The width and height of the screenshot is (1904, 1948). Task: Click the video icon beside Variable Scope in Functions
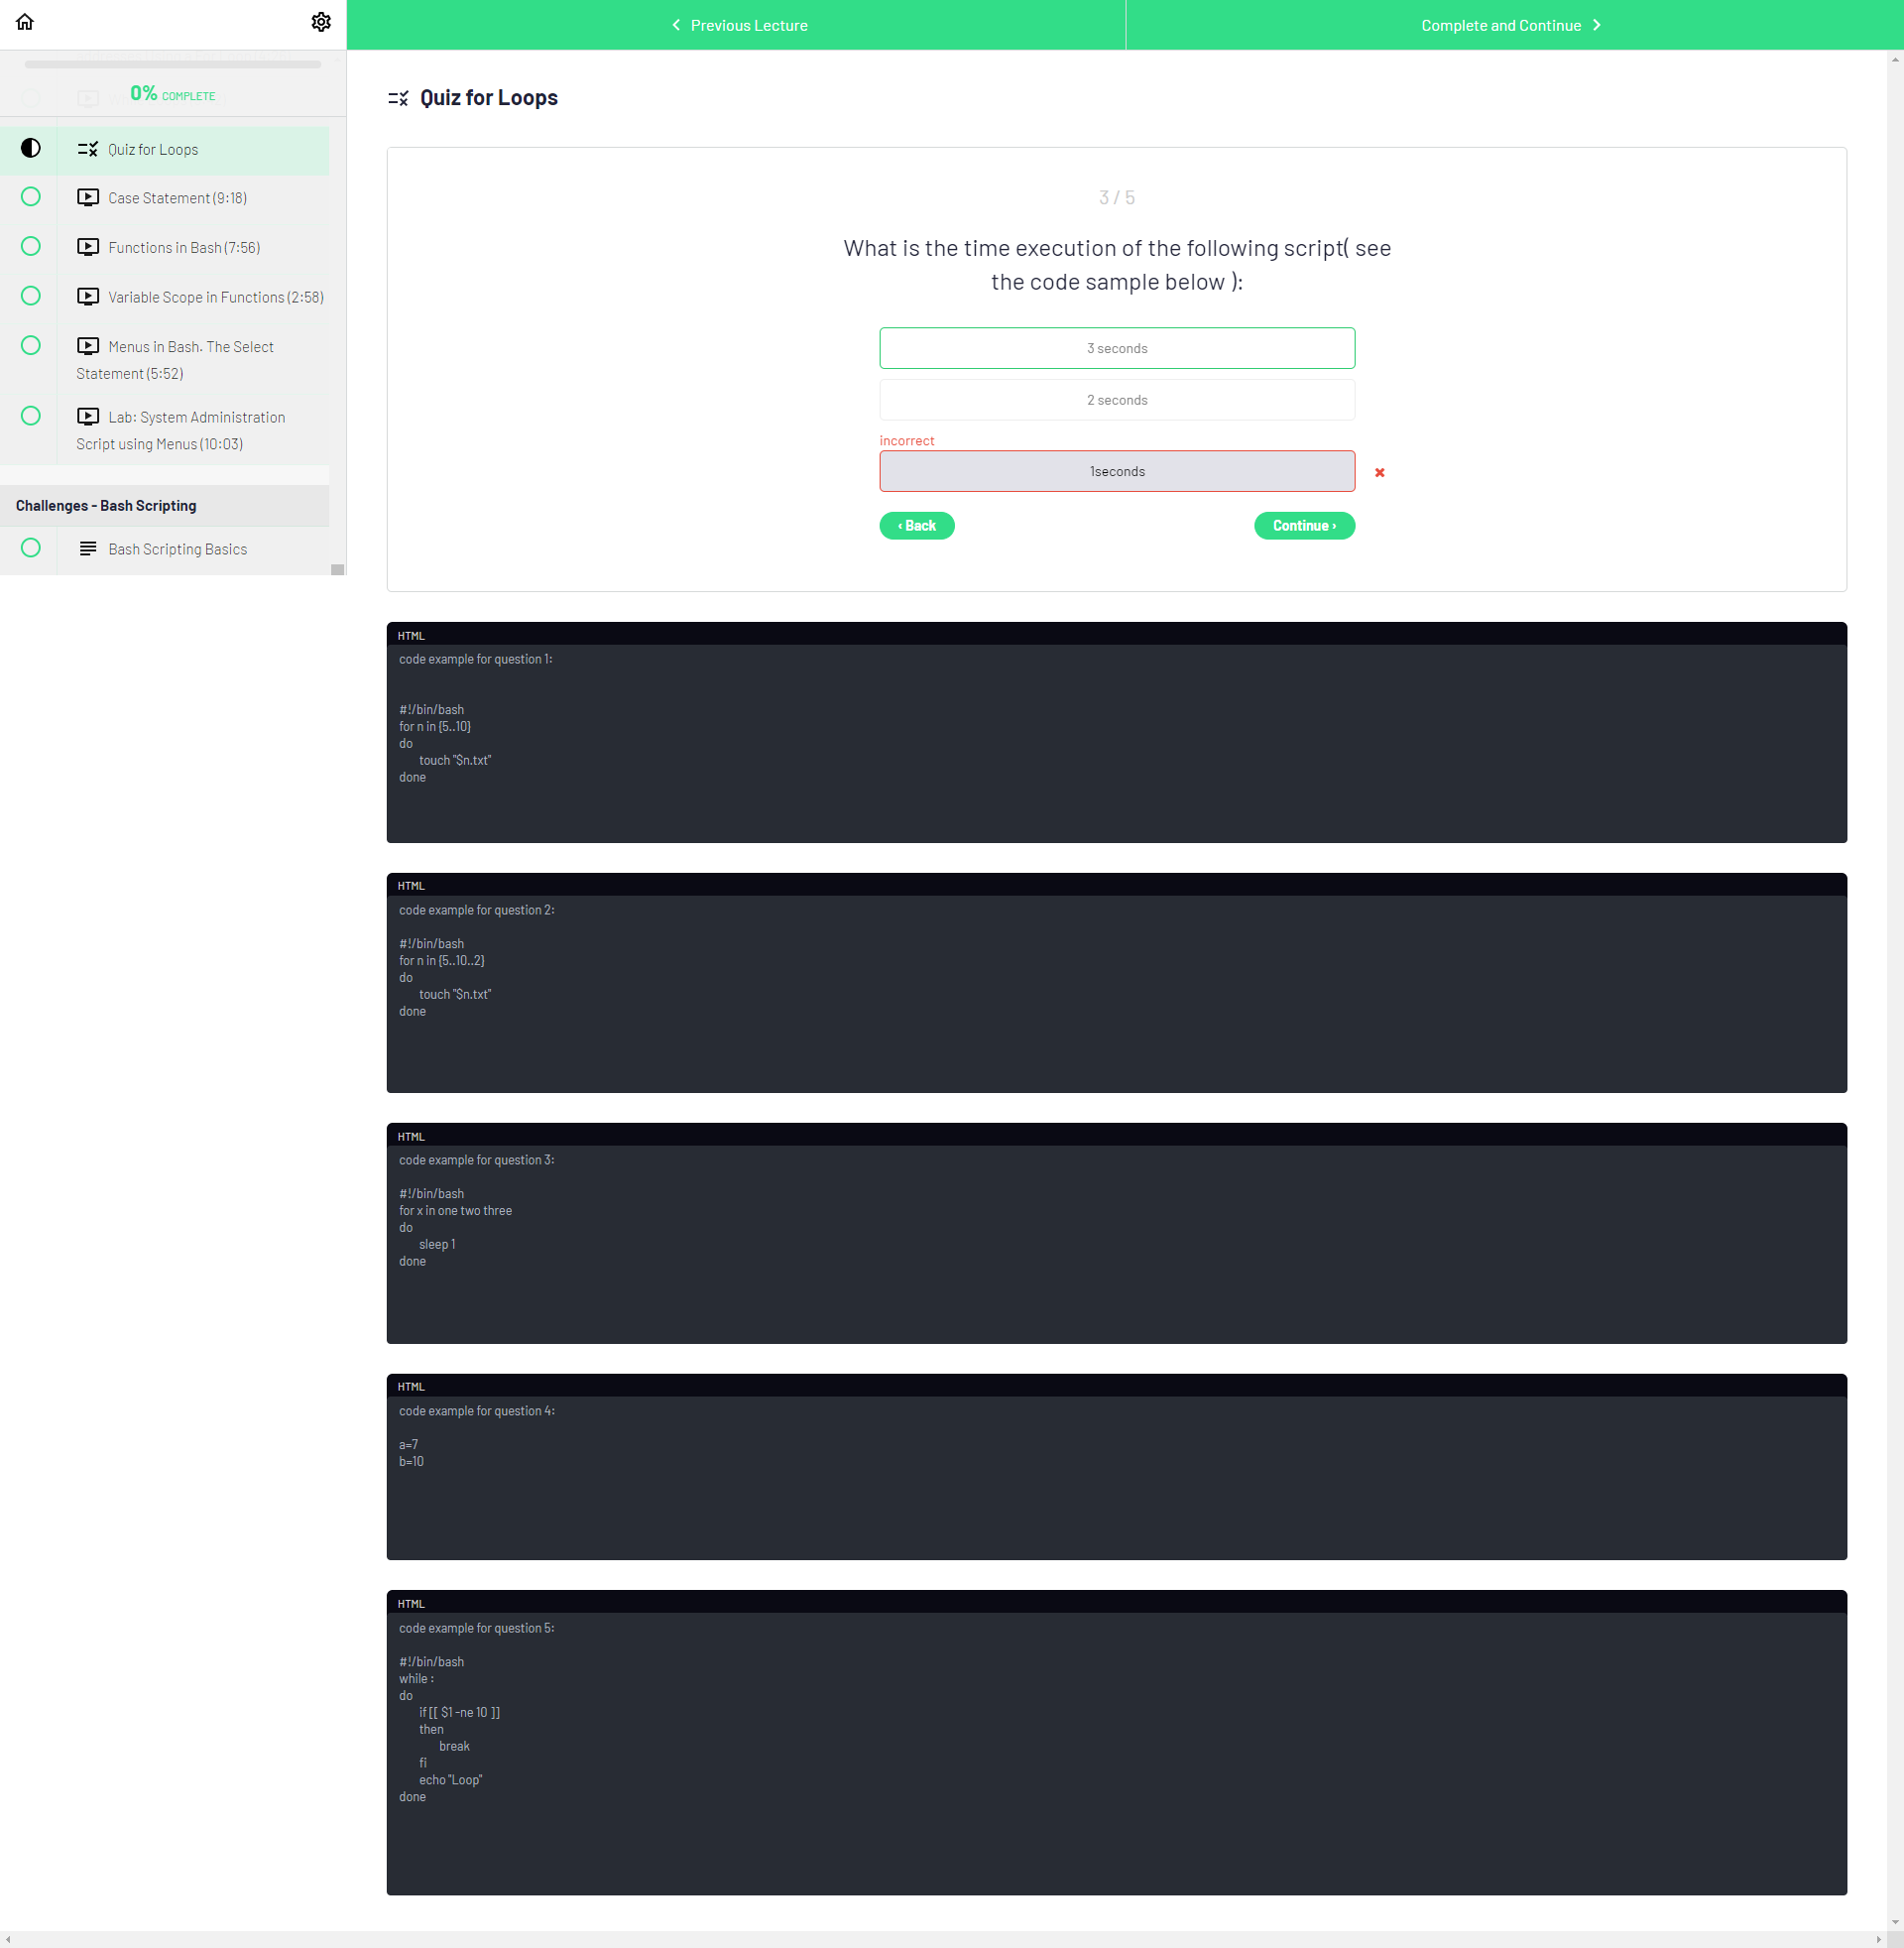[88, 297]
